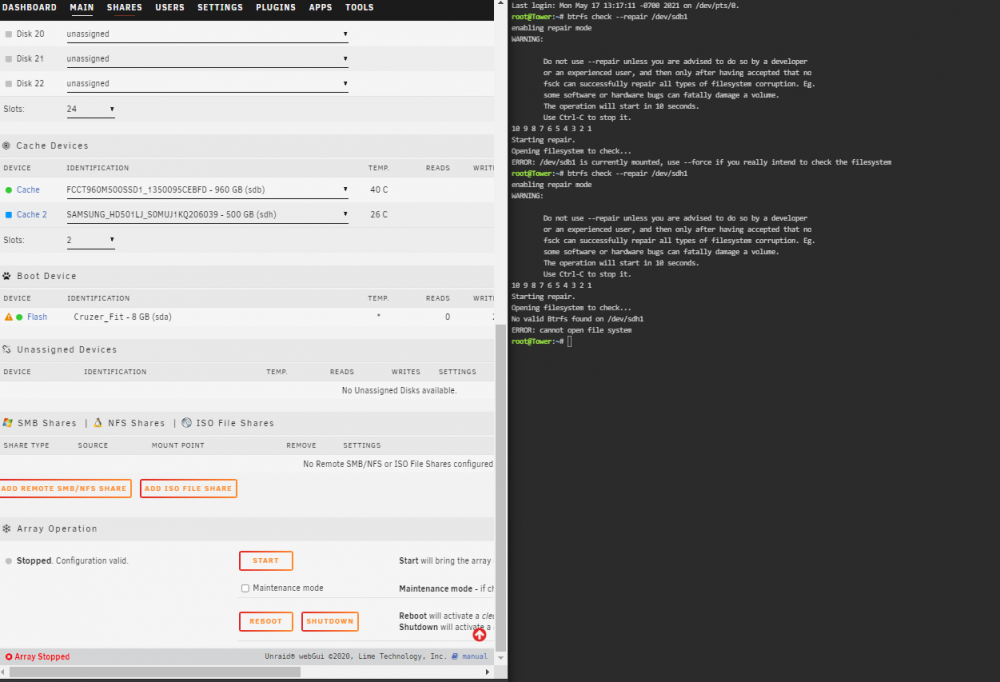The height and width of the screenshot is (682, 1000).
Task: Click 'Stopped. Configuration valid.' status text
Action: [x=73, y=561]
